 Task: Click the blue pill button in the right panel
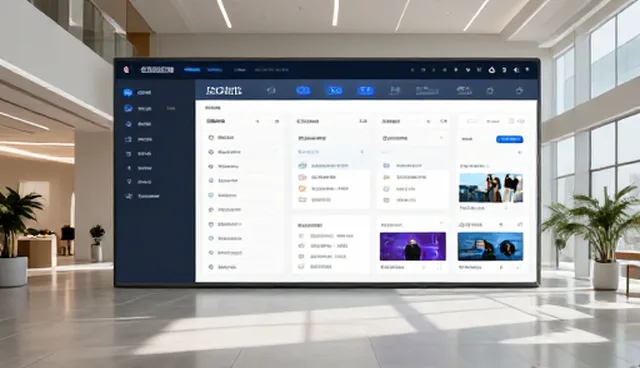[x=509, y=140]
